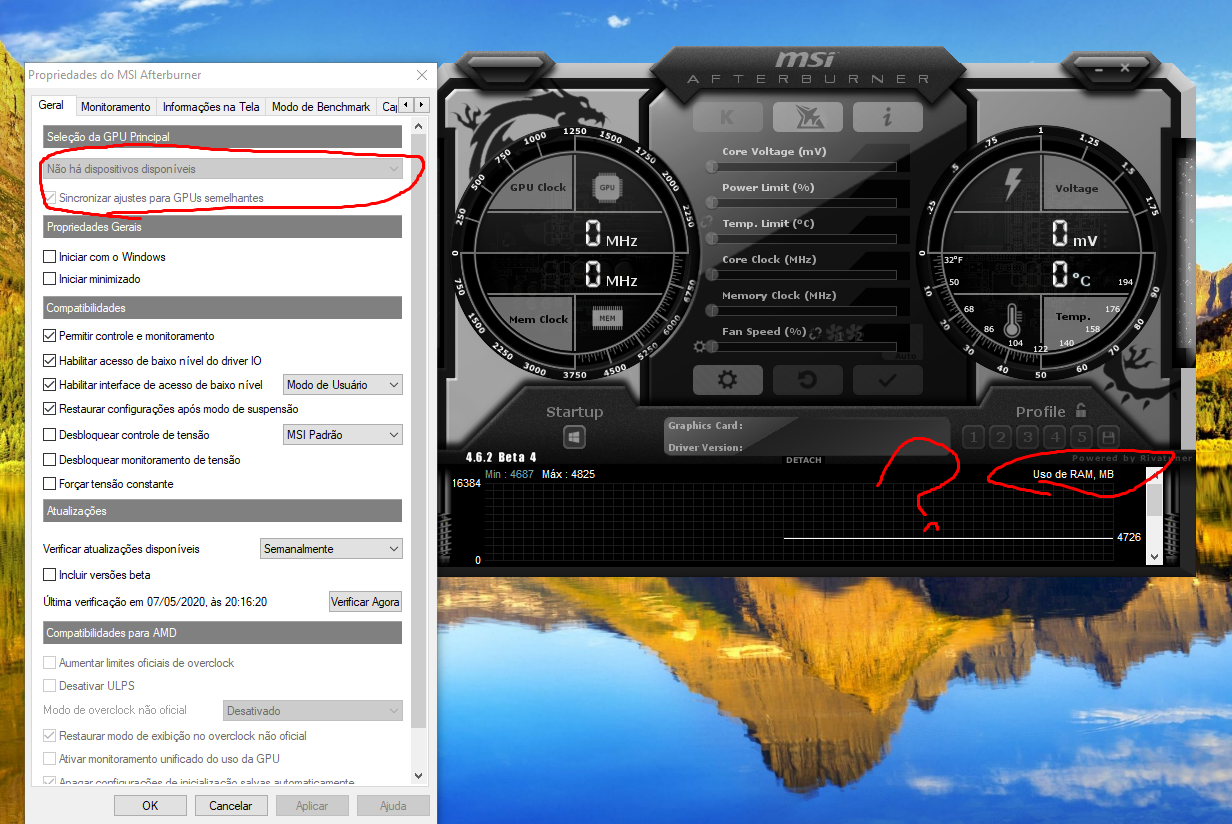This screenshot has width=1232, height=824.
Task: Open the system information i icon
Action: coord(887,117)
